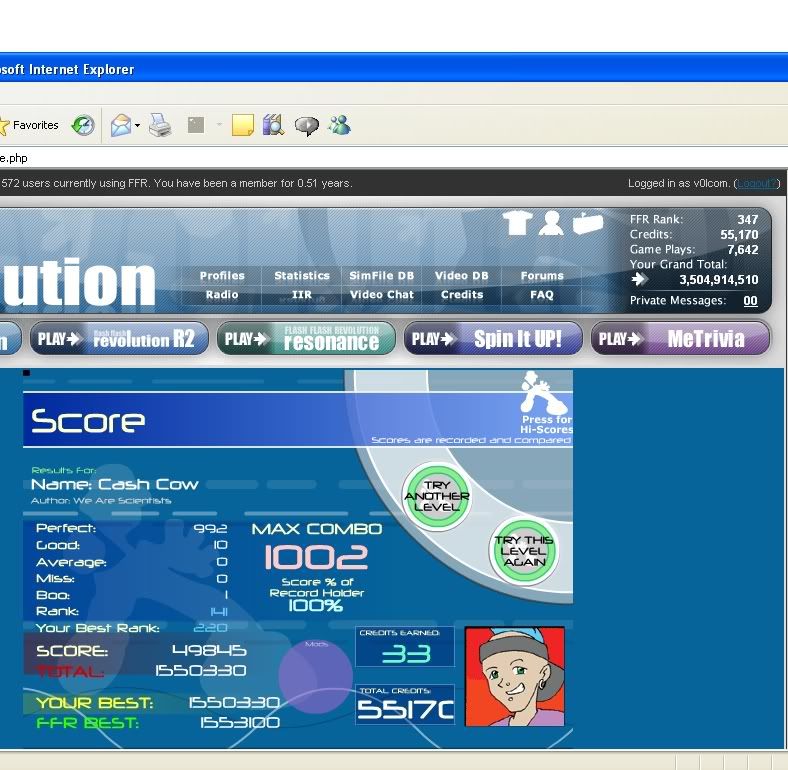This screenshot has height=770, width=788.
Task: Click the Private Messages count 00
Action: click(x=750, y=301)
